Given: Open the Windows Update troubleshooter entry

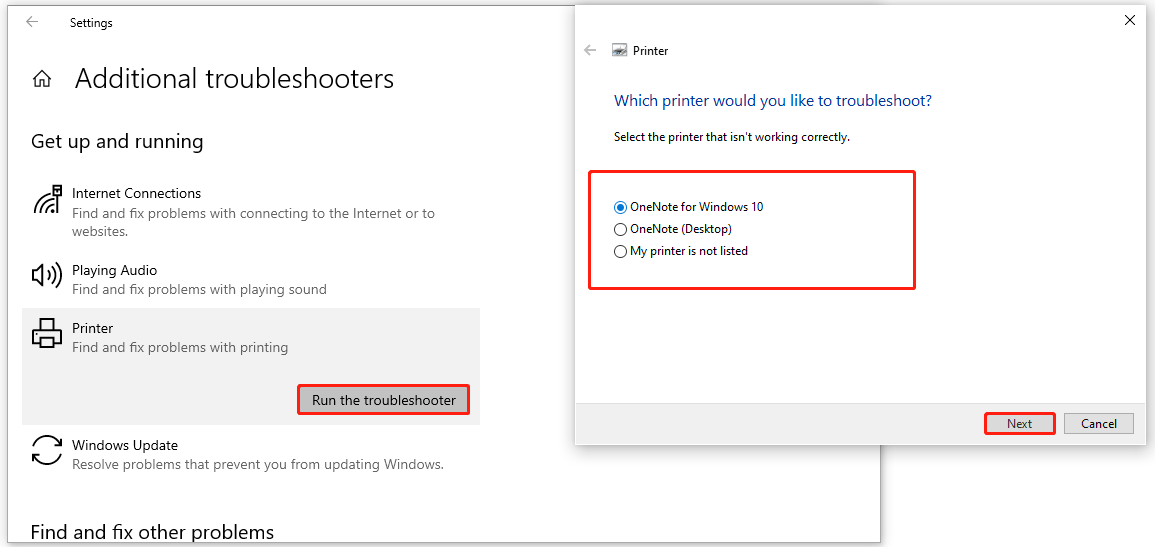Looking at the screenshot, I should coord(251,454).
